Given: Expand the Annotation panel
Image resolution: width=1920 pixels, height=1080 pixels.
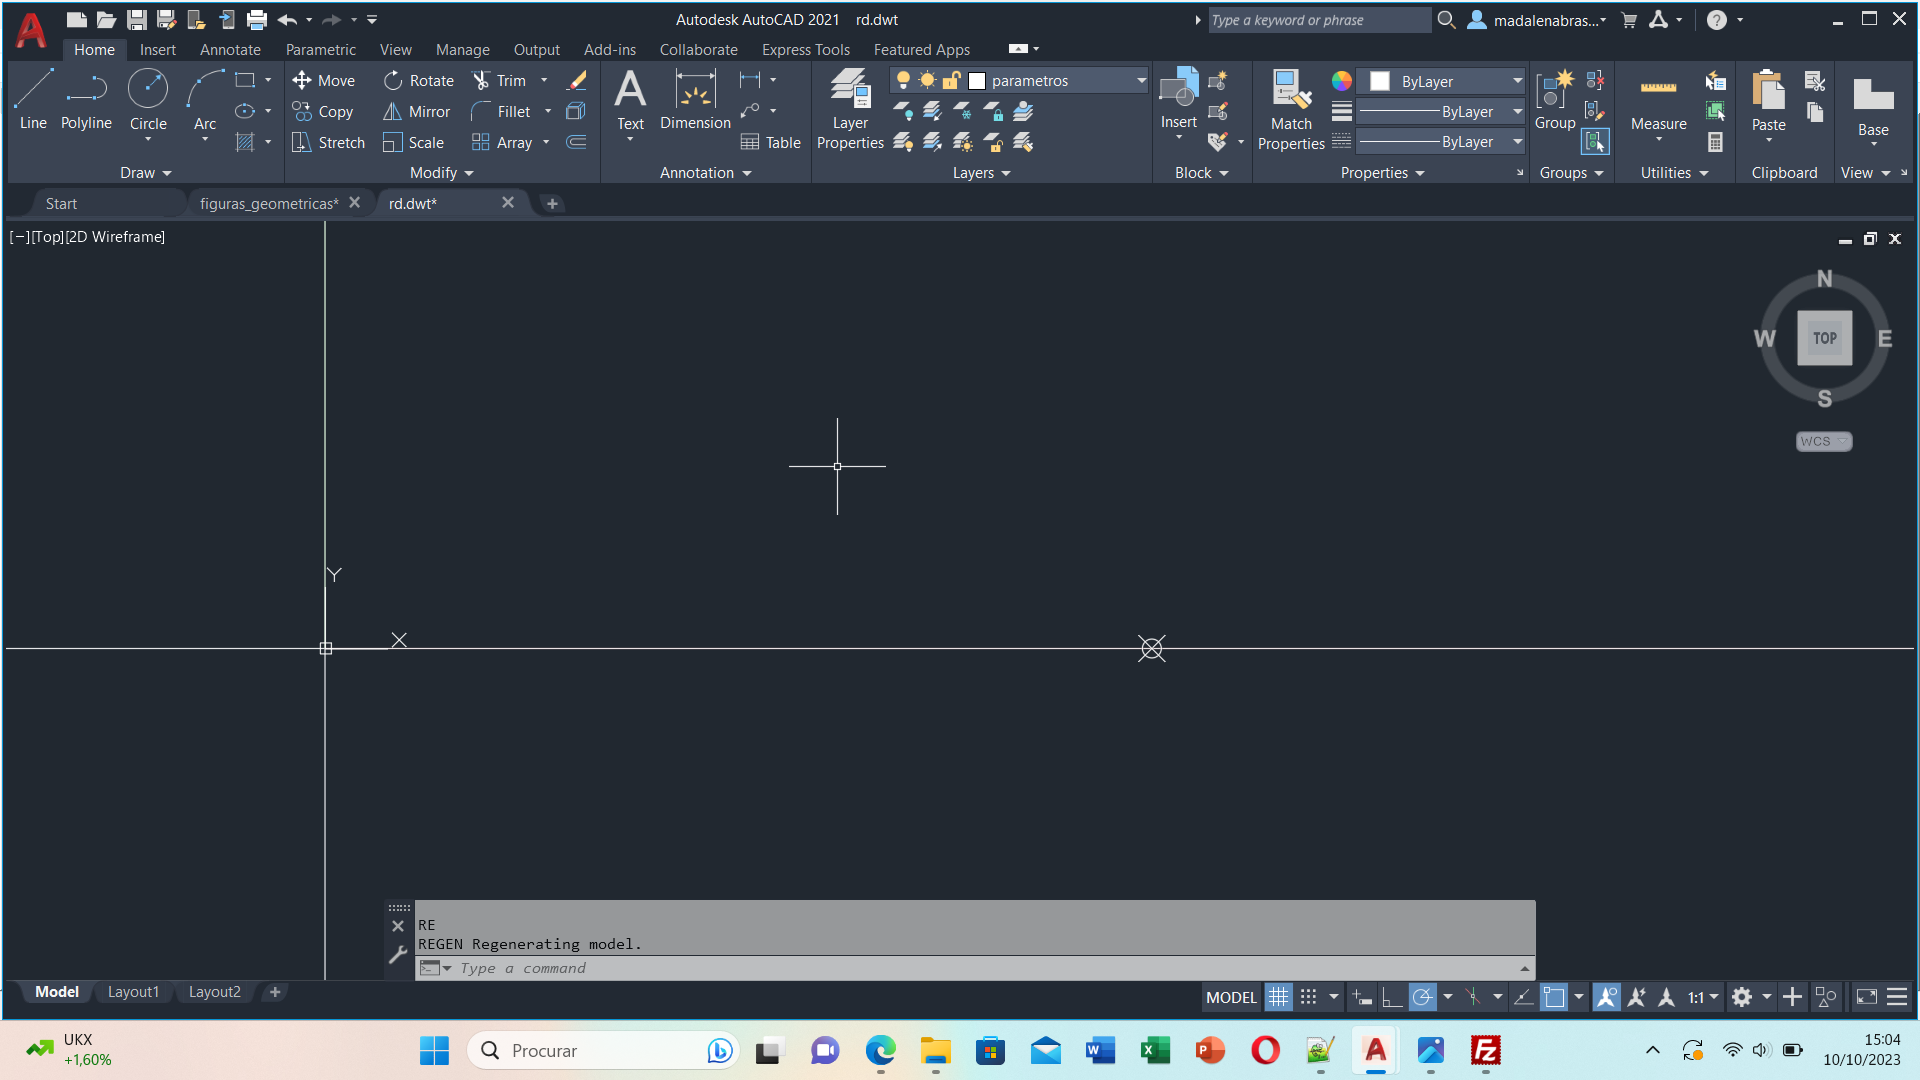Looking at the screenshot, I should pyautogui.click(x=705, y=173).
